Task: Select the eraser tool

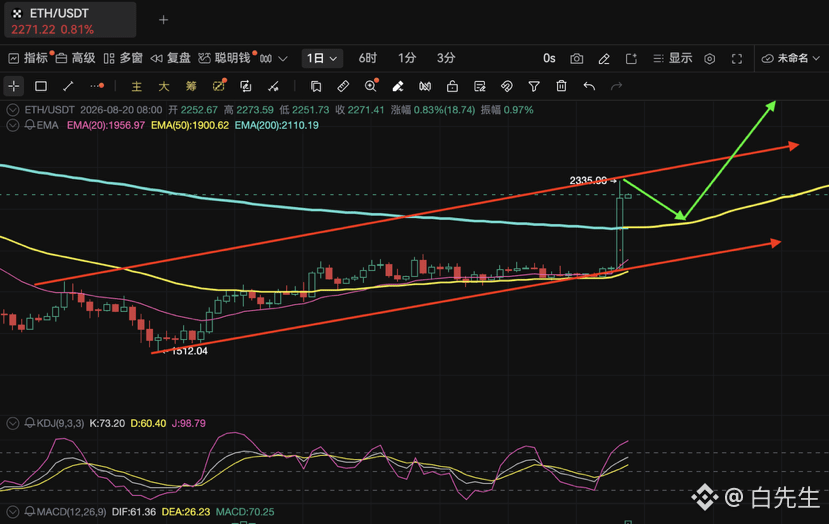Action: [x=398, y=86]
